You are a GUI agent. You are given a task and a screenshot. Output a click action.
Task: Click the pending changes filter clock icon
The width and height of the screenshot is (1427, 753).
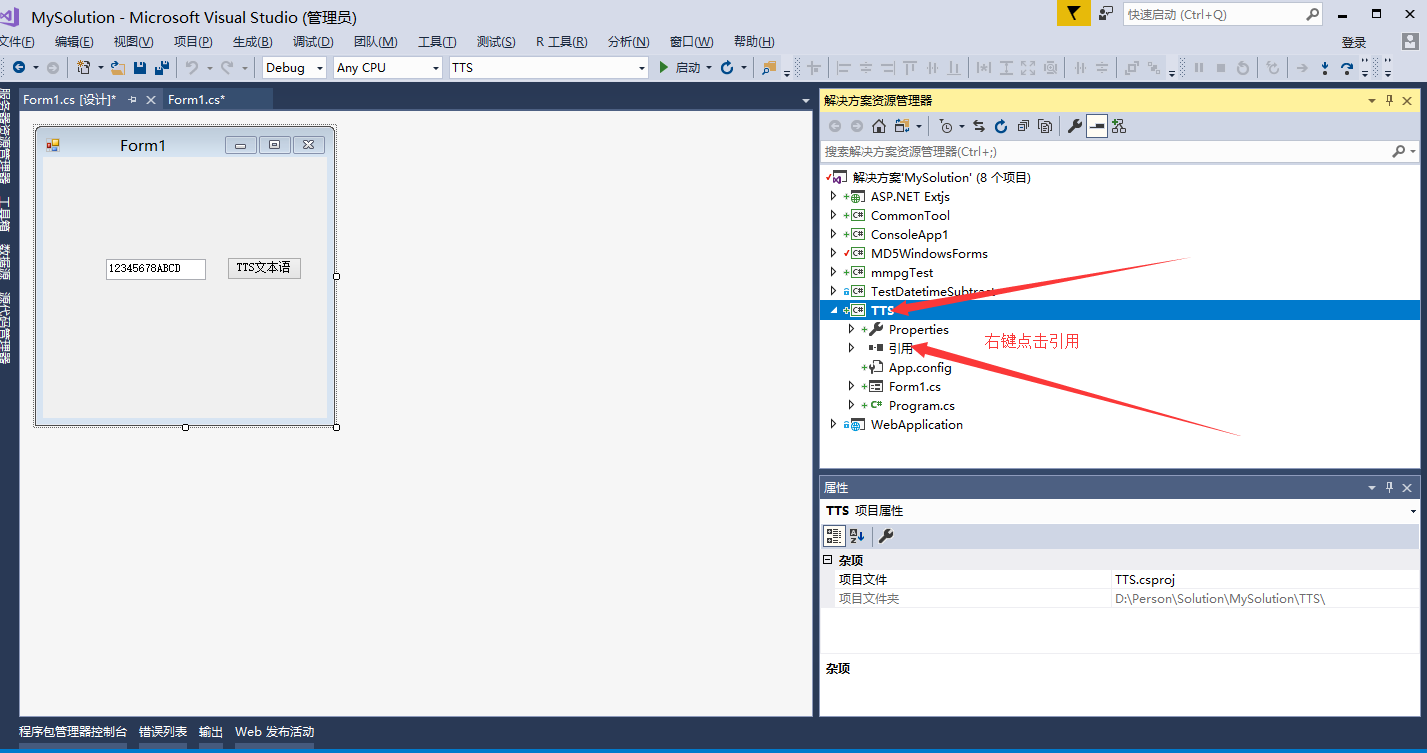pos(945,126)
